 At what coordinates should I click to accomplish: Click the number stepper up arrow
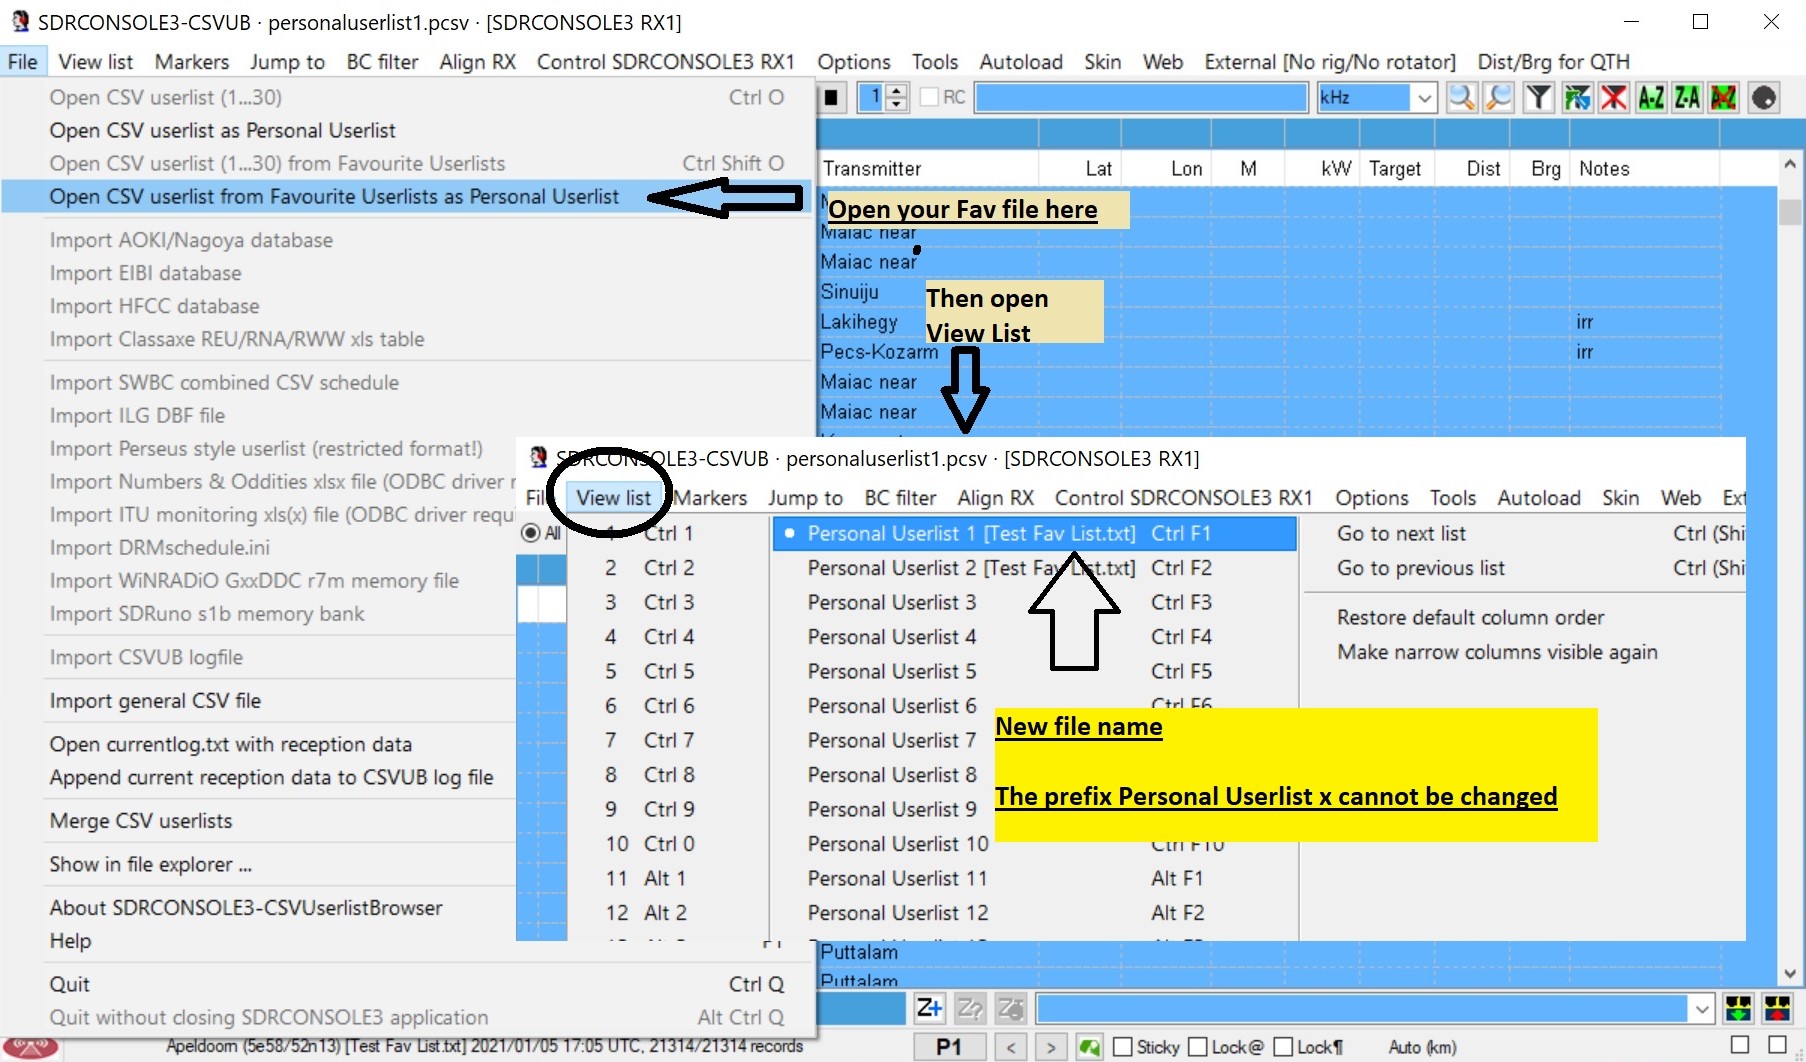[897, 91]
